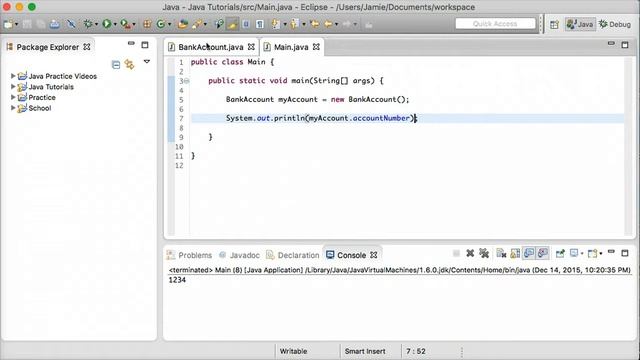Click the Clear Console icon

501,253
